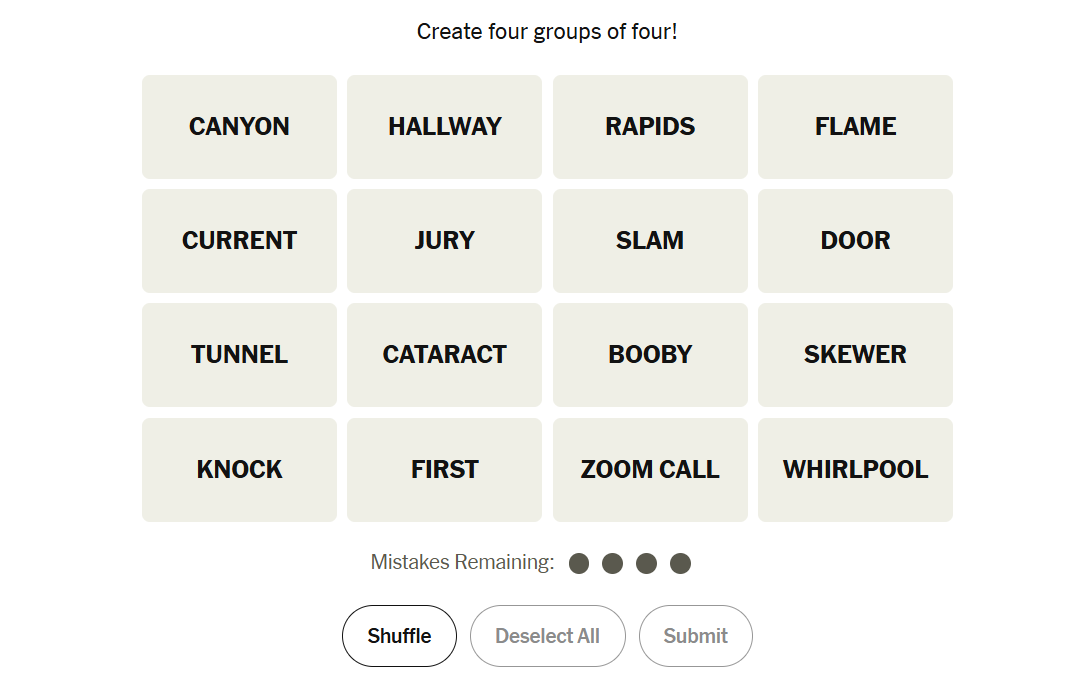Select the SLAM tile
This screenshot has width=1091, height=699.
click(650, 241)
